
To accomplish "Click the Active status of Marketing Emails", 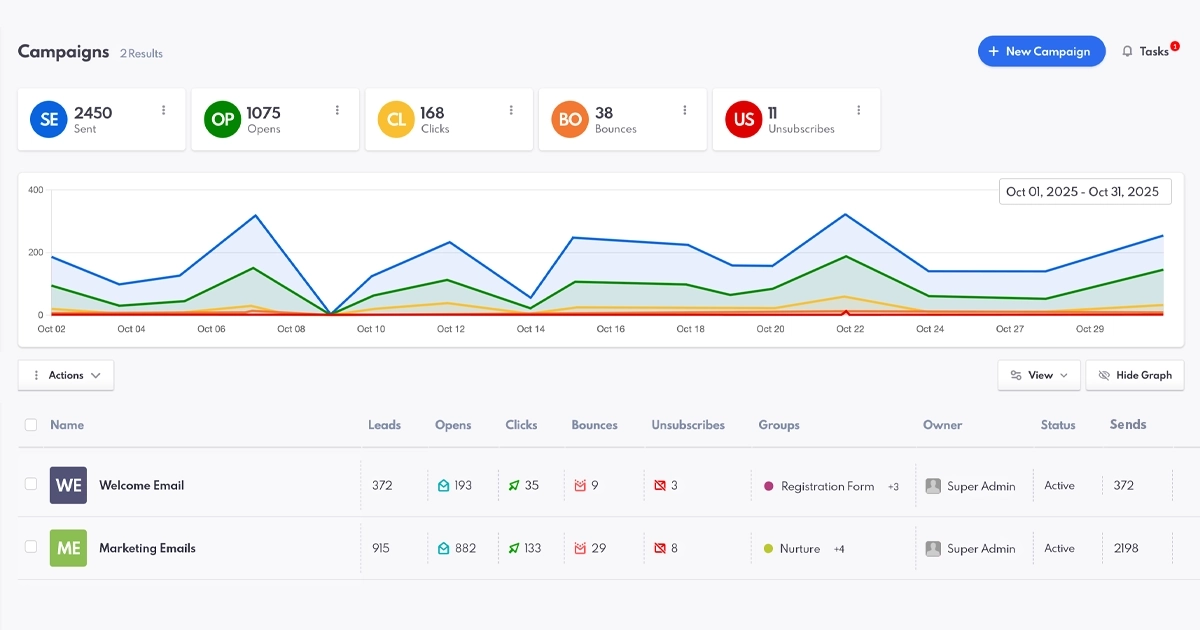I will (x=1059, y=548).
